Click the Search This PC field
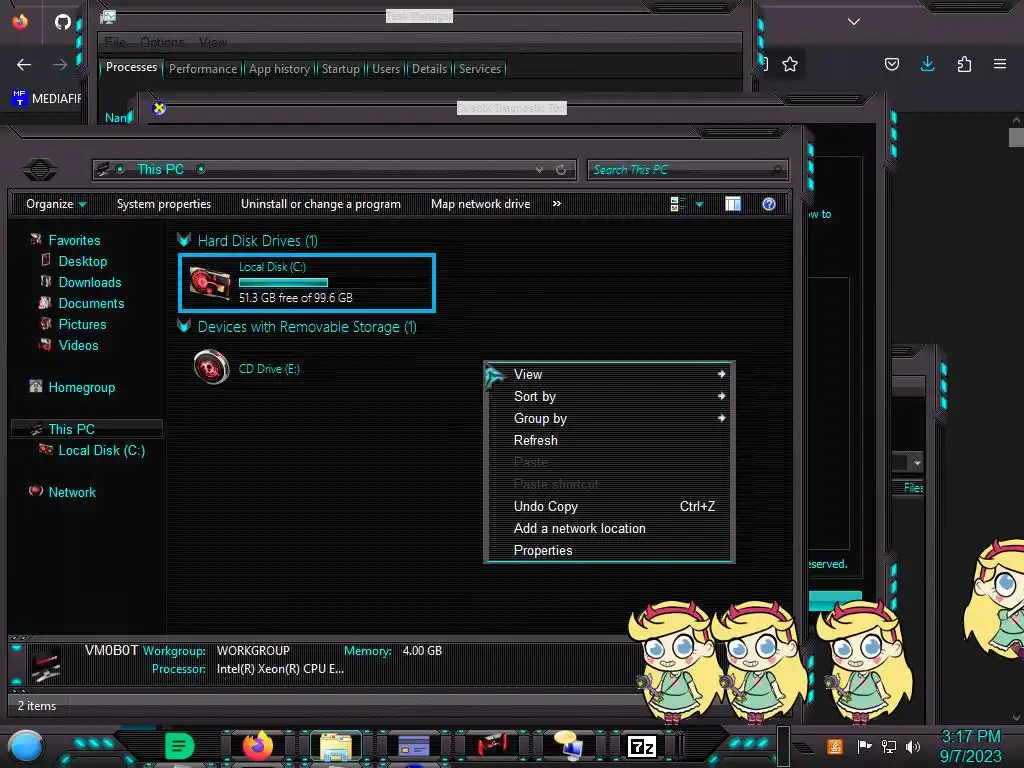The image size is (1024, 768). coord(687,170)
